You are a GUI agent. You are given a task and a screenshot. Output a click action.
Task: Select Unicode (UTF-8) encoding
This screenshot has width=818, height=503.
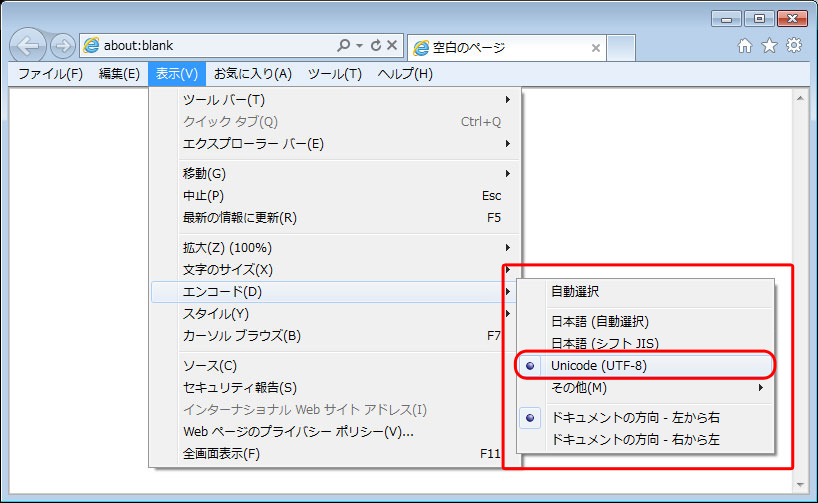point(645,366)
